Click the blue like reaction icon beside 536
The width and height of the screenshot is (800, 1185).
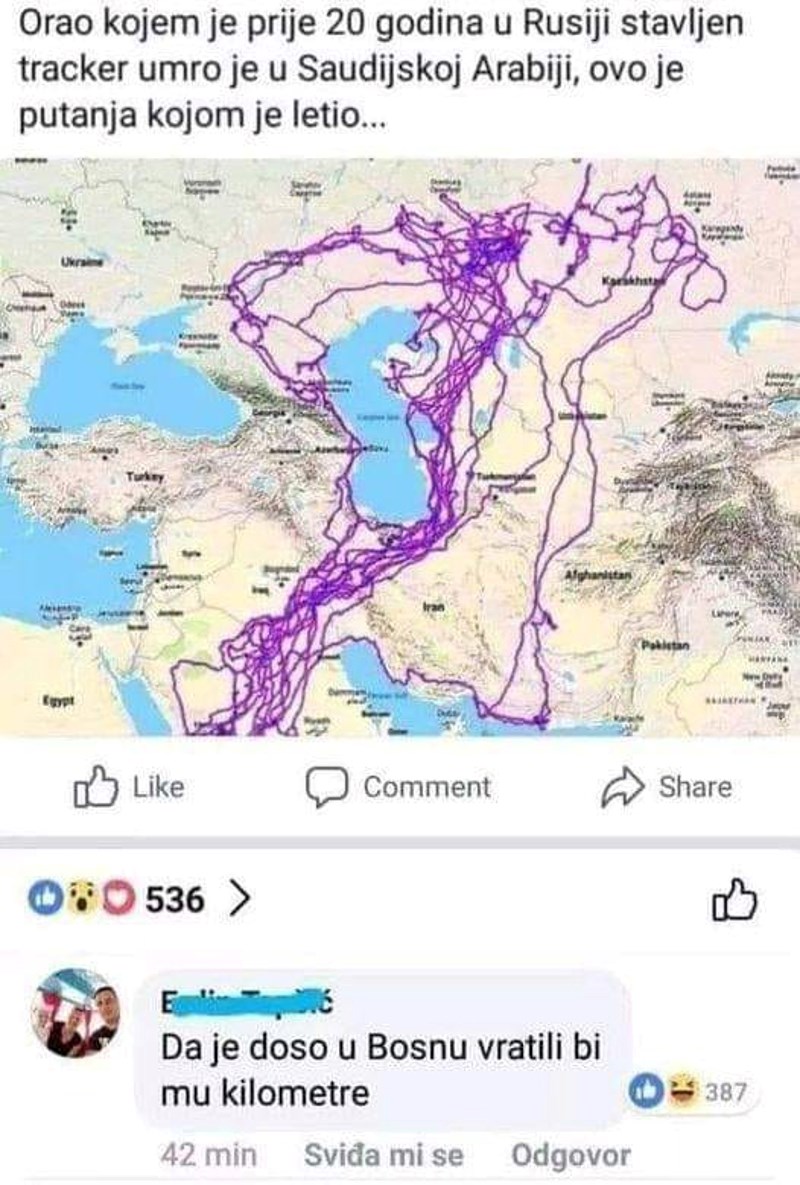[45, 898]
